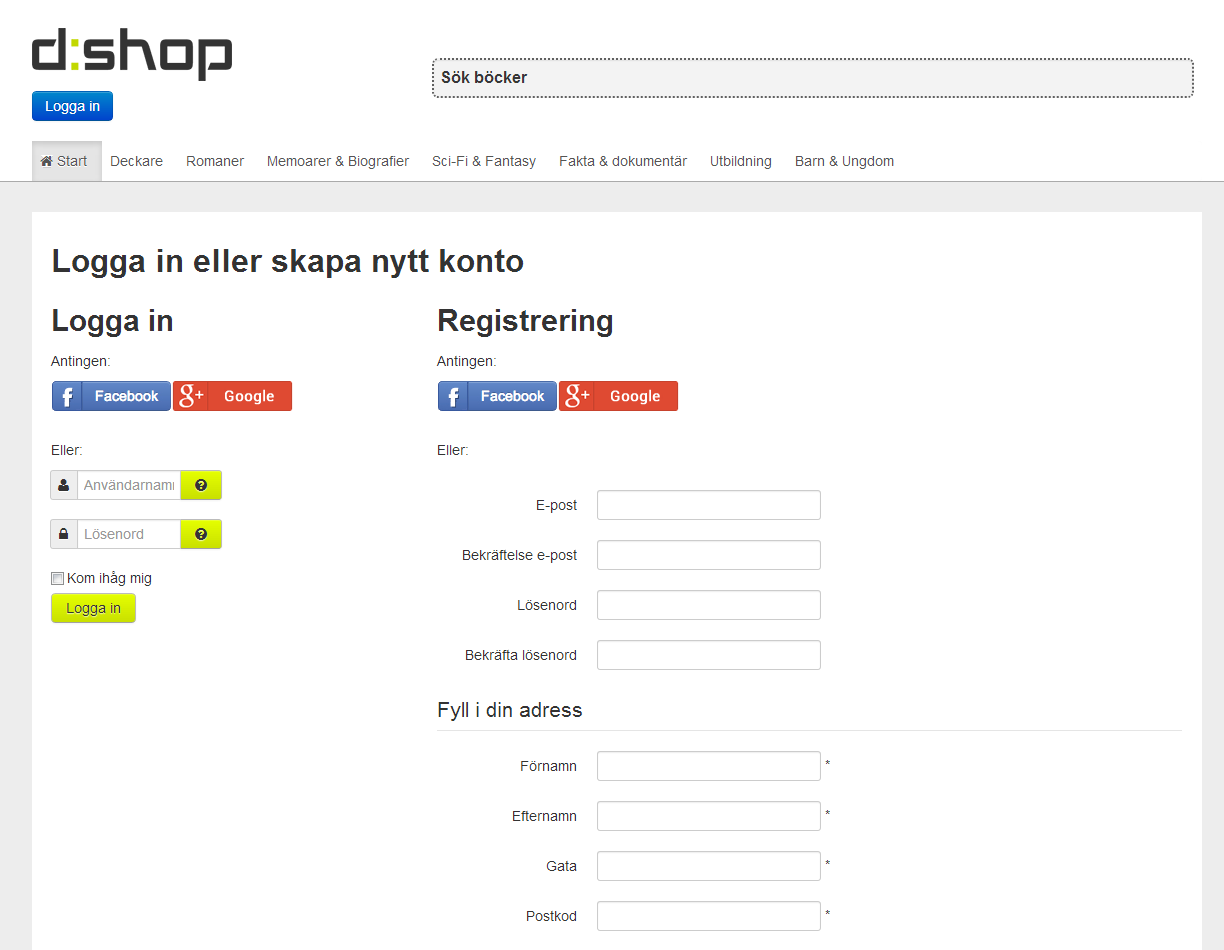
Task: Enable the "Kom ihåg mig" checkbox
Action: click(x=58, y=579)
